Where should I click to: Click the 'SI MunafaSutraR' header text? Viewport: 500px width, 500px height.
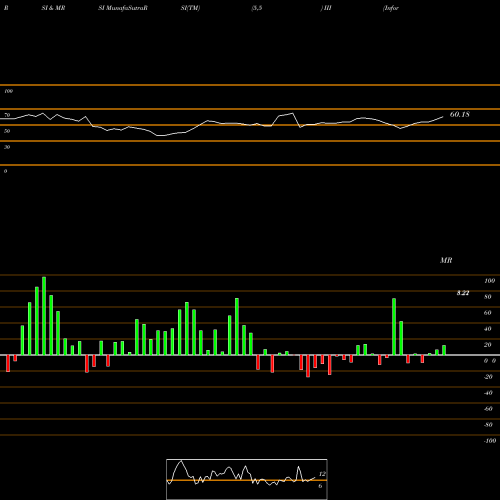pos(123,8)
